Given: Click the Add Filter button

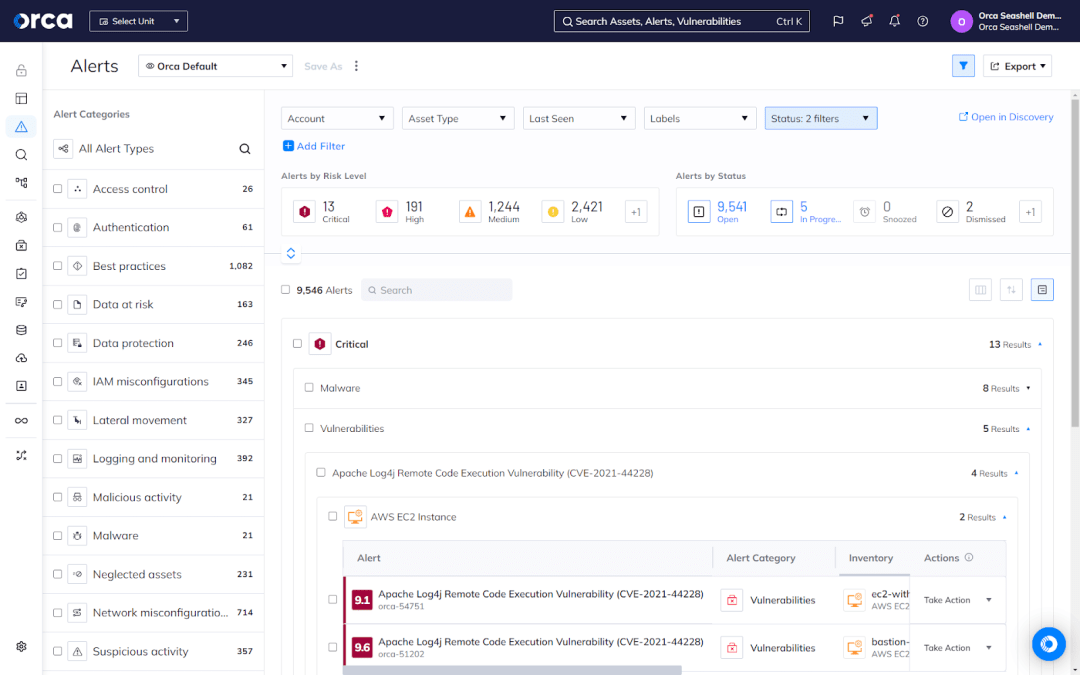Looking at the screenshot, I should pyautogui.click(x=314, y=146).
